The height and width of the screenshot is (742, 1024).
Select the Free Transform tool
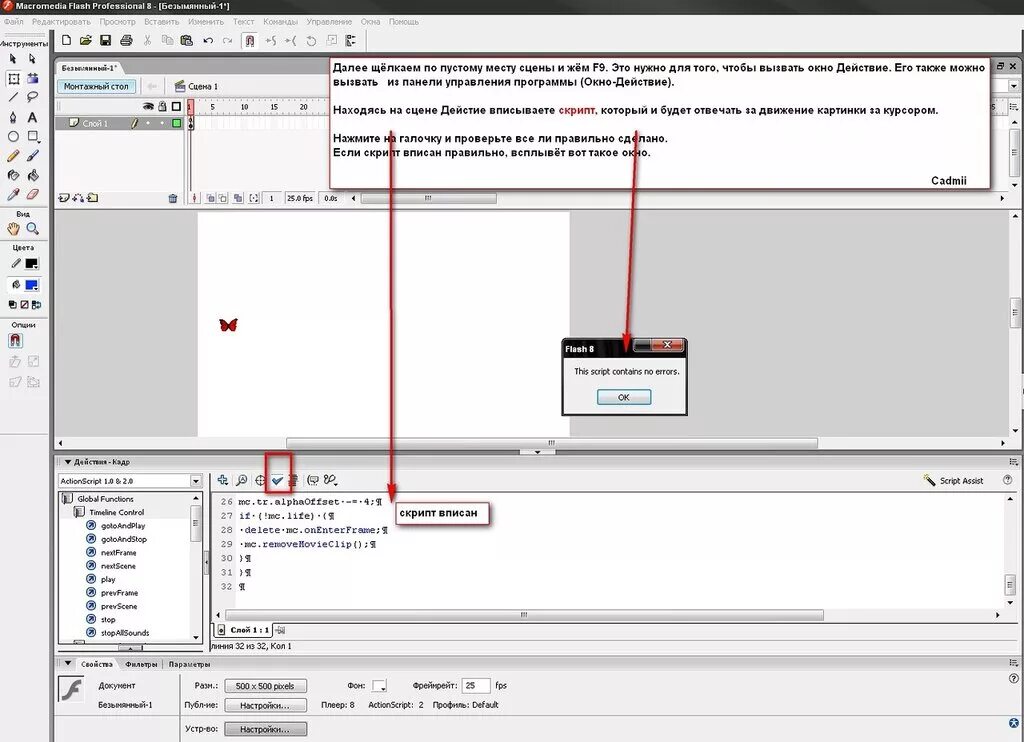click(13, 78)
